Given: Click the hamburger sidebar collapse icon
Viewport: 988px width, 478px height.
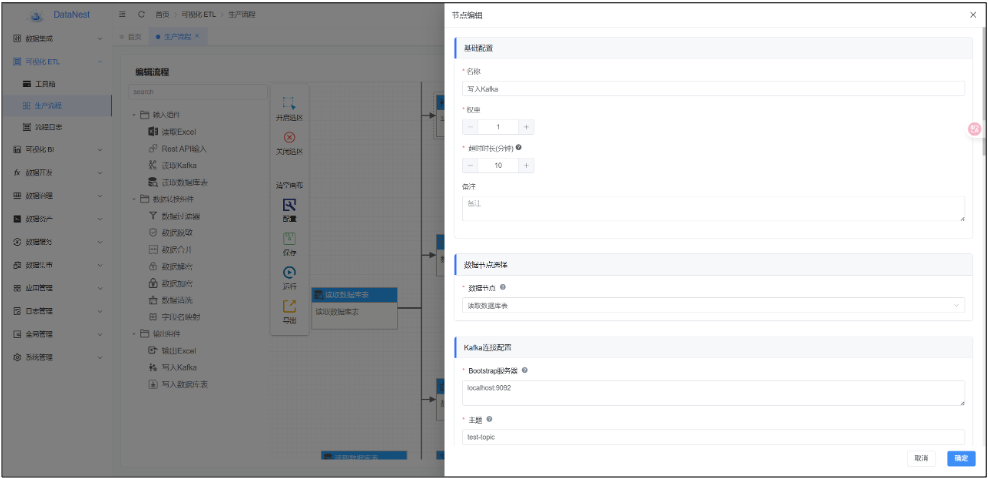Looking at the screenshot, I should (x=122, y=15).
